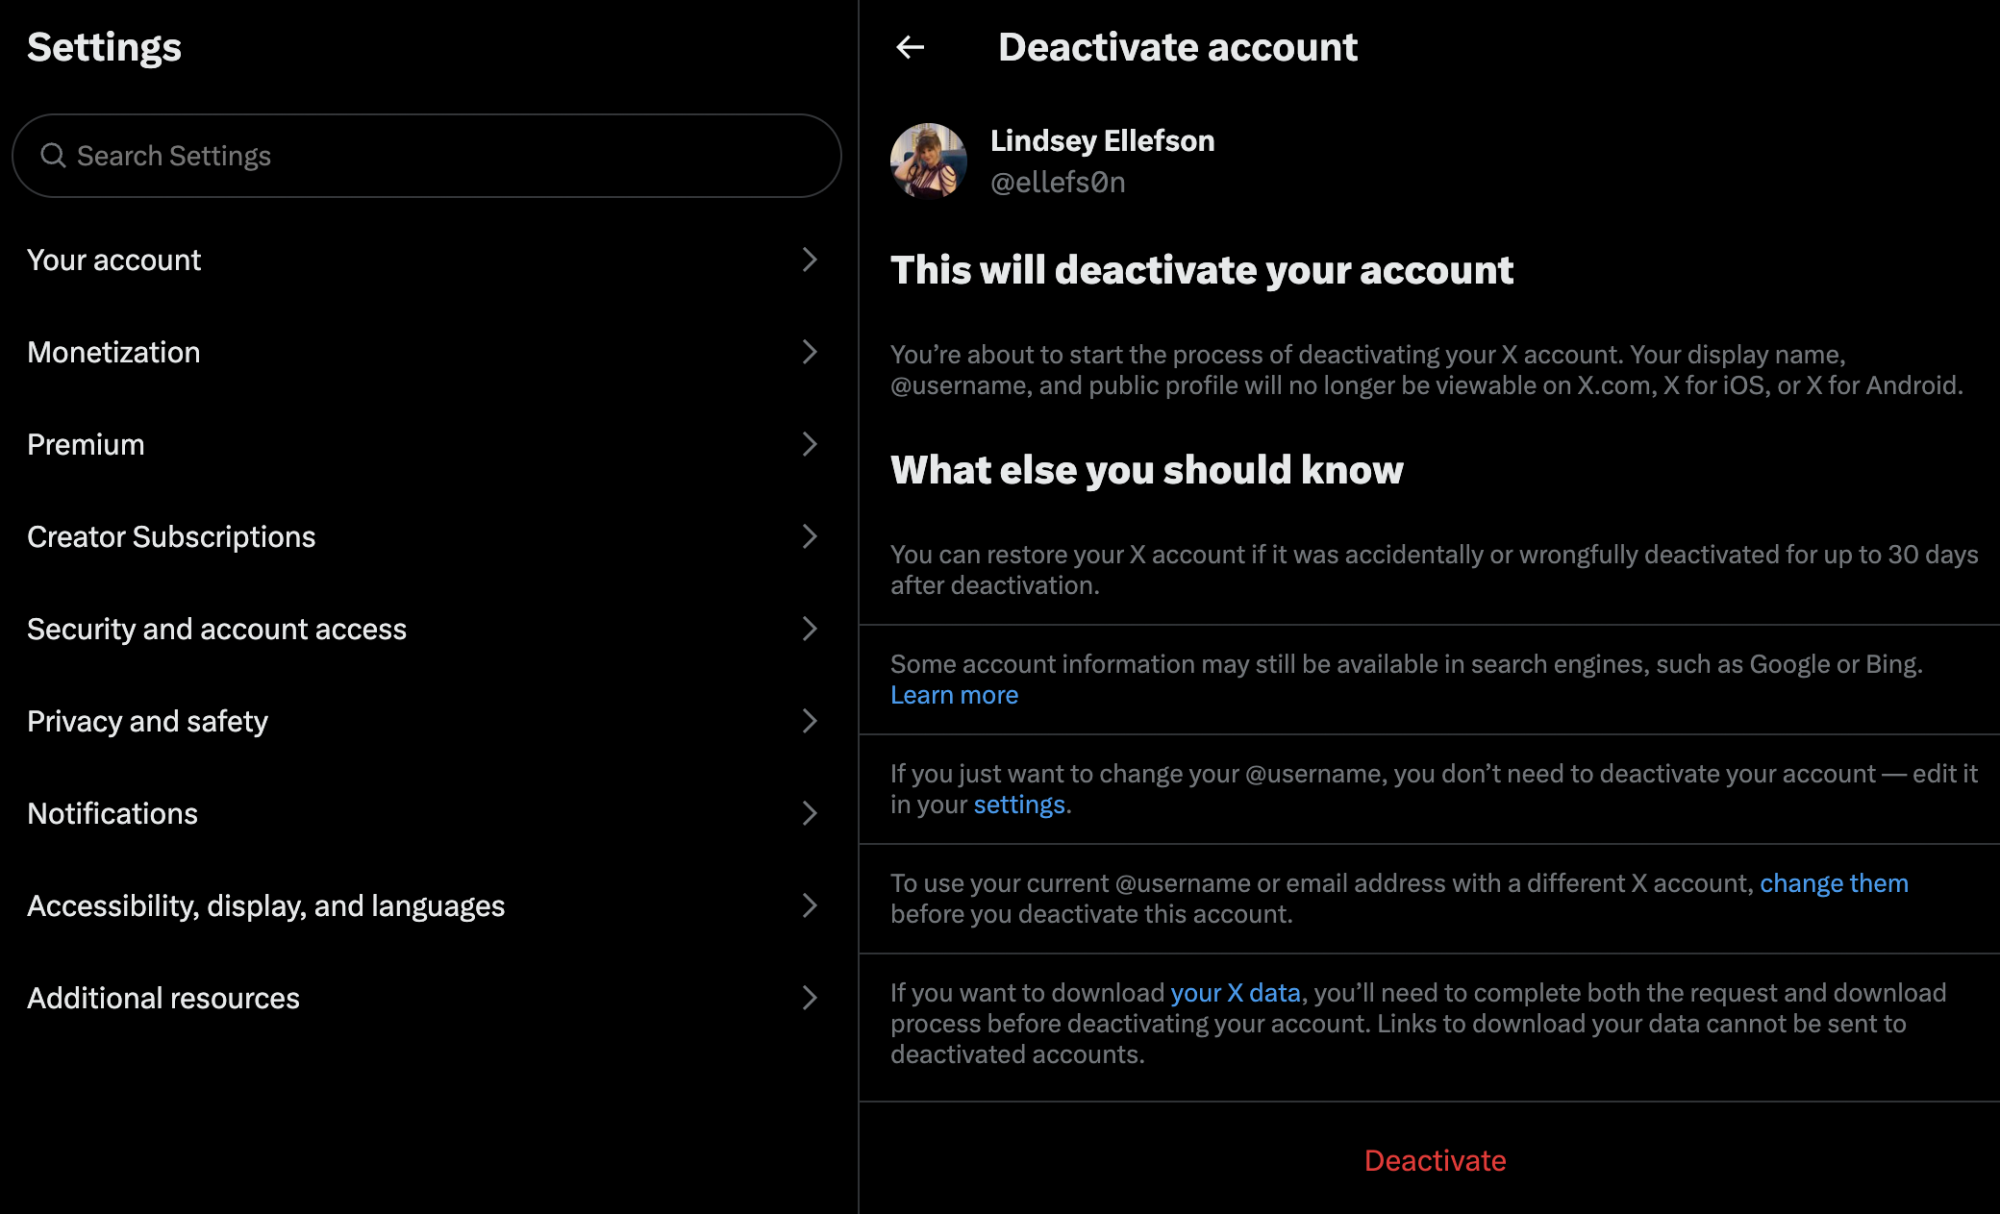This screenshot has width=2000, height=1214.
Task: Click the chevron next to Notifications
Action: 810,813
